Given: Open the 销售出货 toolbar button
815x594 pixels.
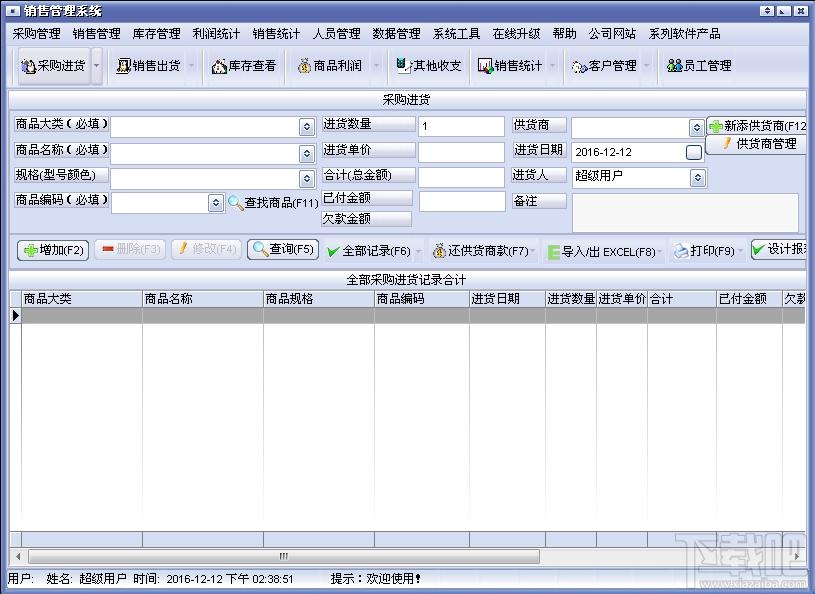Looking at the screenshot, I should (x=148, y=65).
